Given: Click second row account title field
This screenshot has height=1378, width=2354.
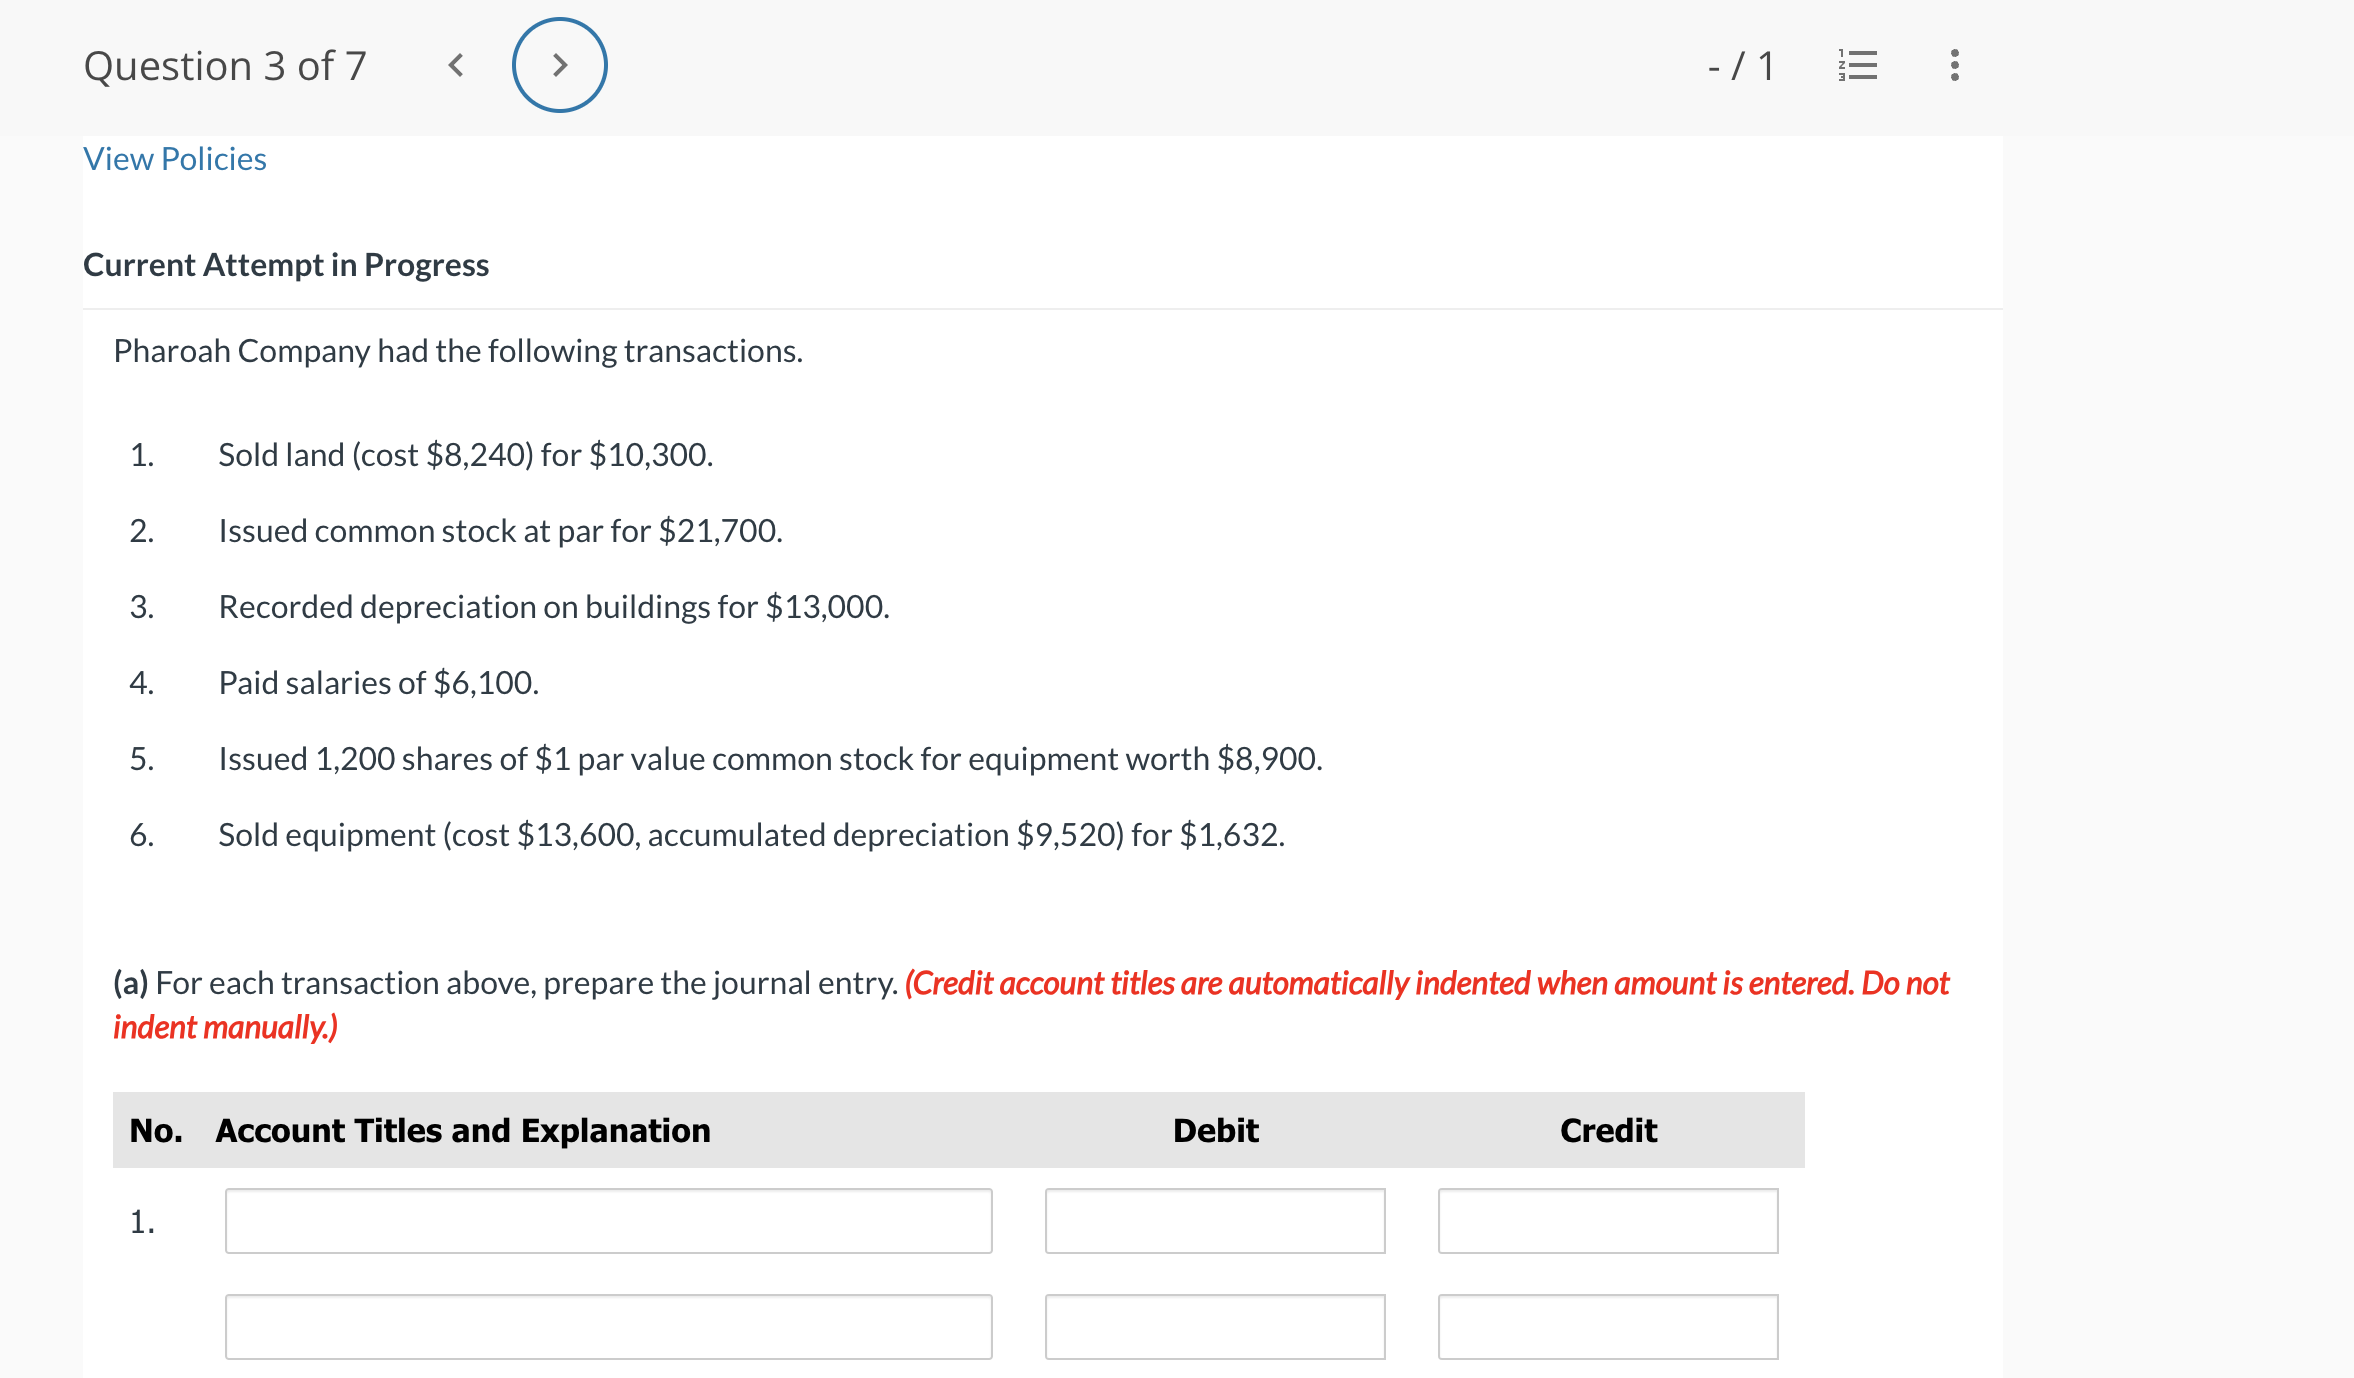Looking at the screenshot, I should (608, 1327).
